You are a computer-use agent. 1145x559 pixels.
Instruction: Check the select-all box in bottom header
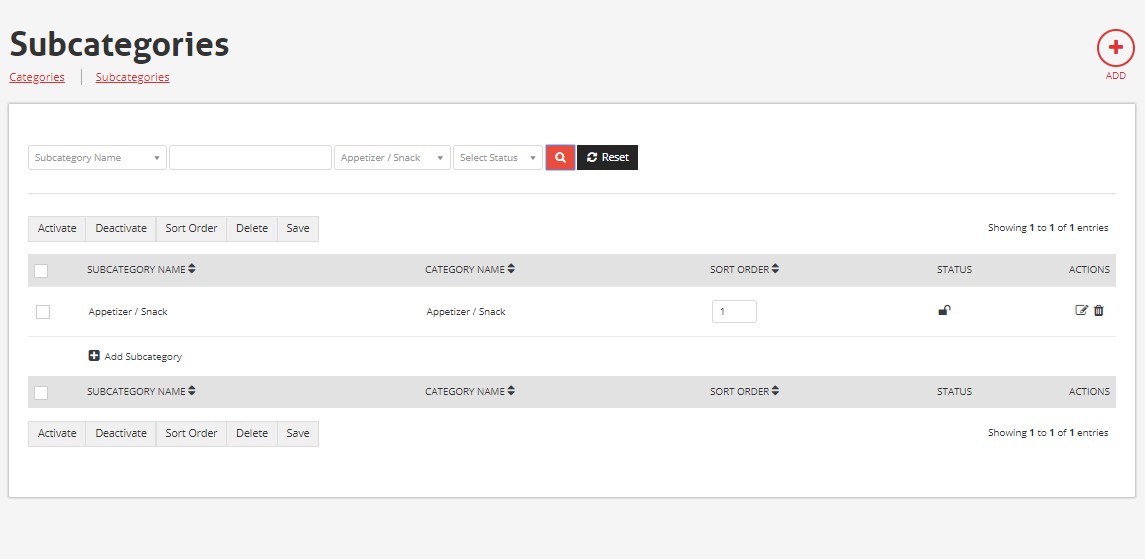point(42,393)
